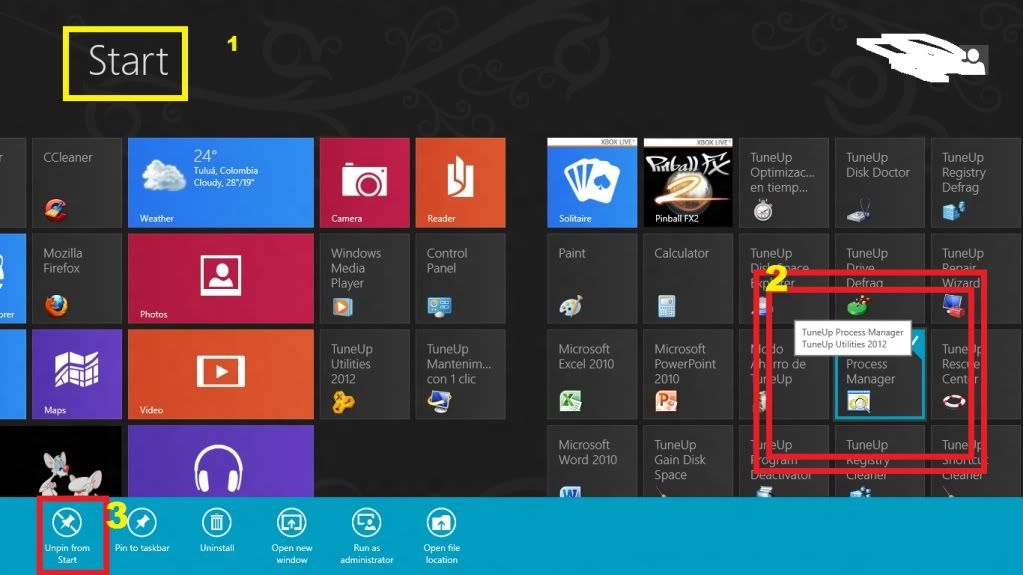Choose Open new window command
Viewport: 1023px width, 575px height.
point(292,523)
